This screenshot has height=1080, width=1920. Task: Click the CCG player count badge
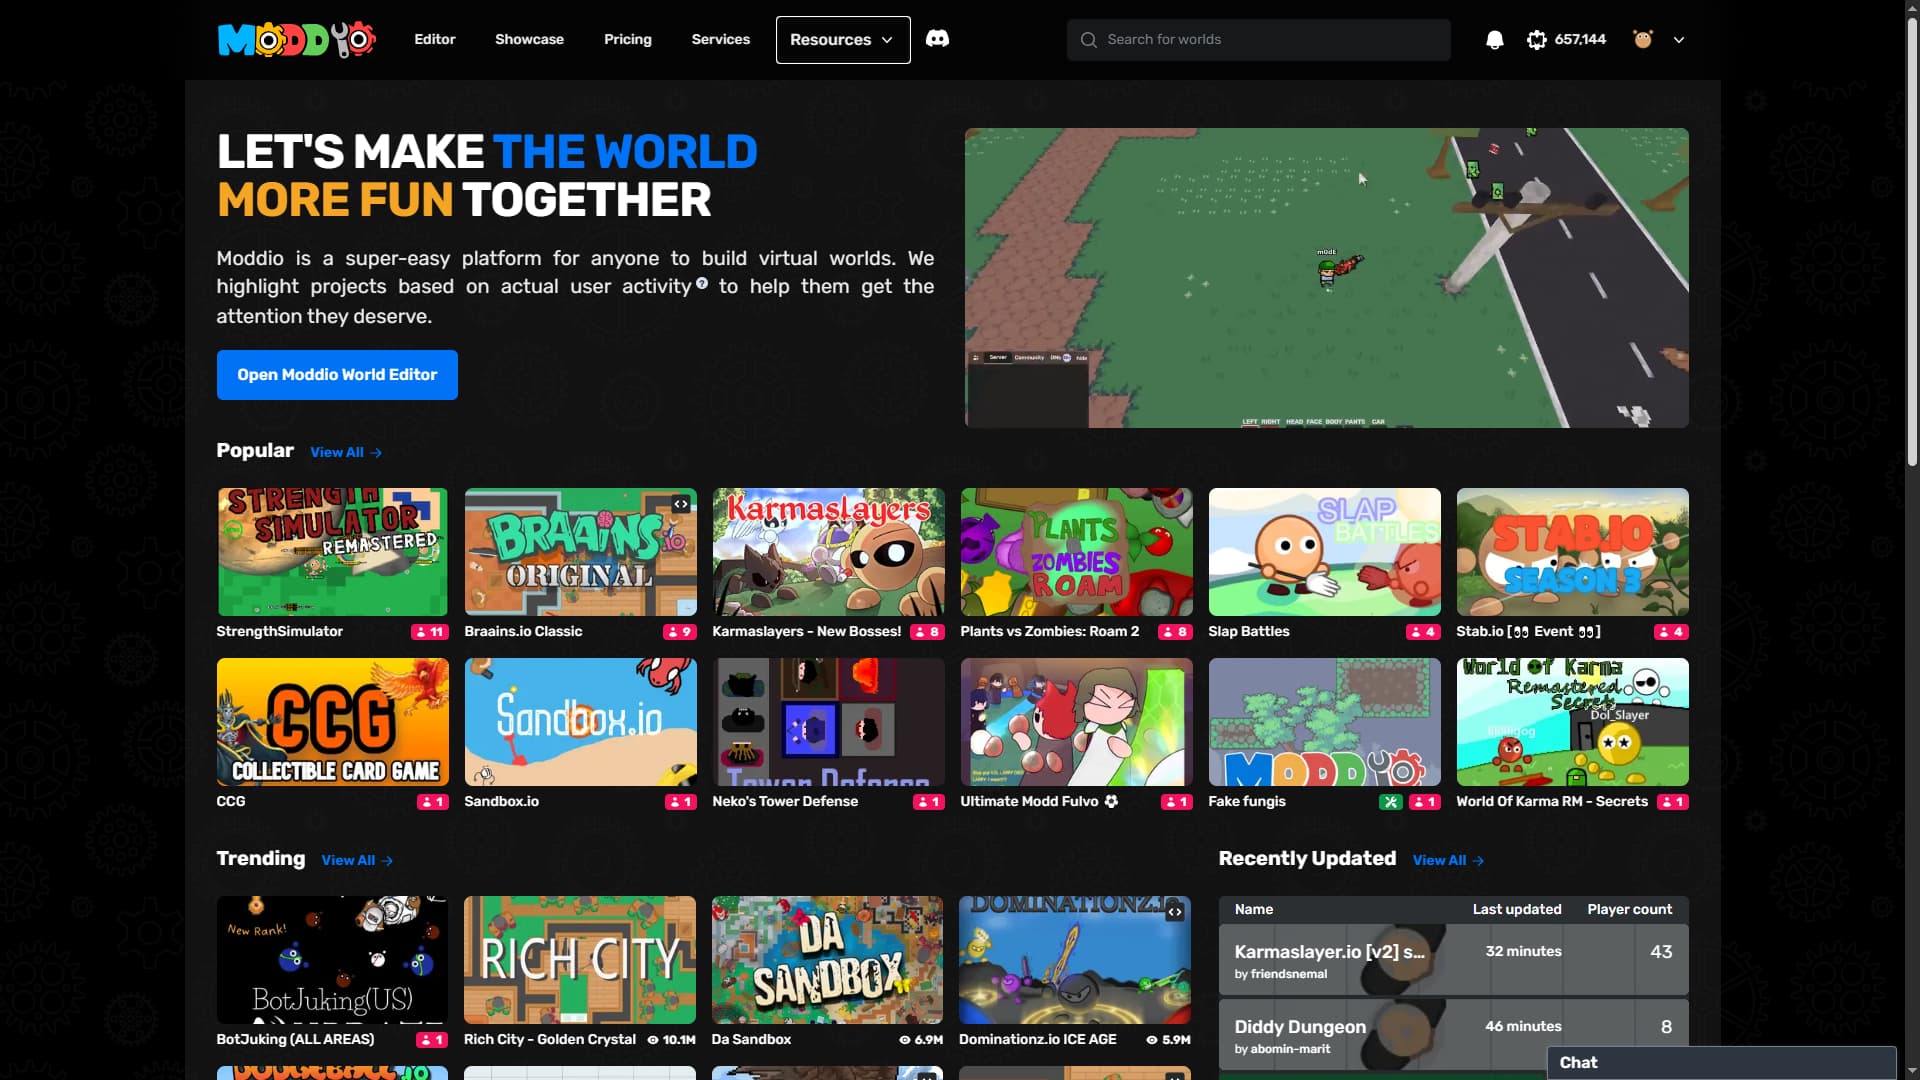(433, 802)
